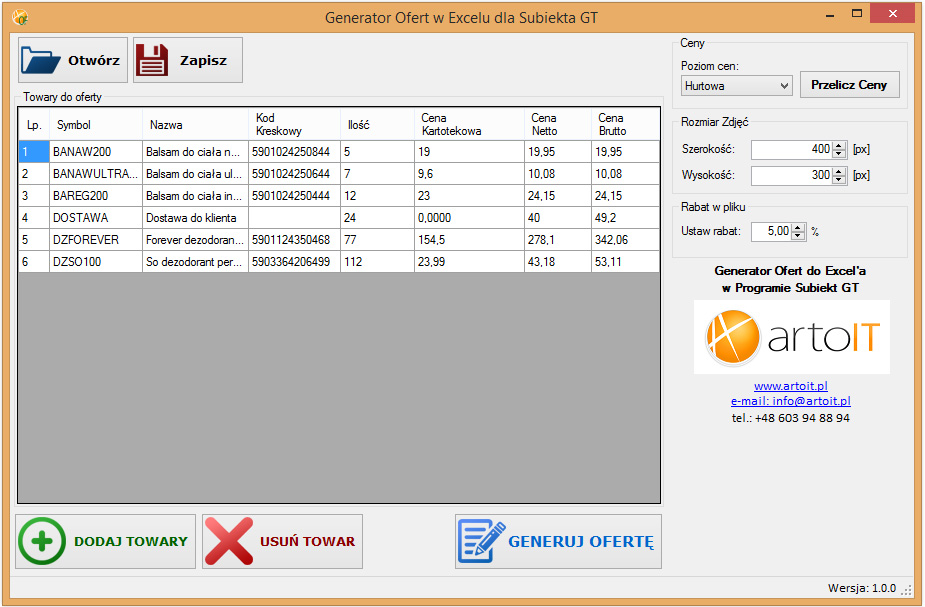Click the Szerokość input field

790,149
